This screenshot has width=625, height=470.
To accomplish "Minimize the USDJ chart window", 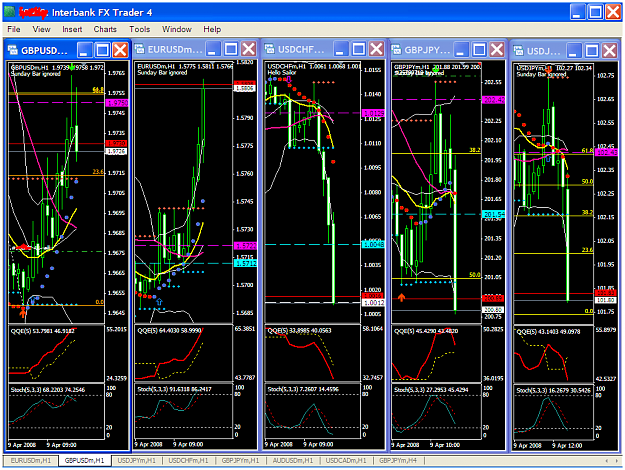I will coord(574,50).
